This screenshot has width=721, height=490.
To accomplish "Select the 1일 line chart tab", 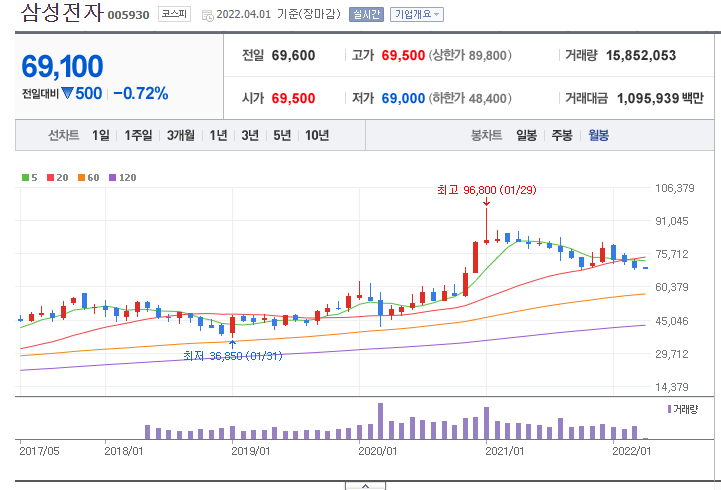I will [x=101, y=135].
